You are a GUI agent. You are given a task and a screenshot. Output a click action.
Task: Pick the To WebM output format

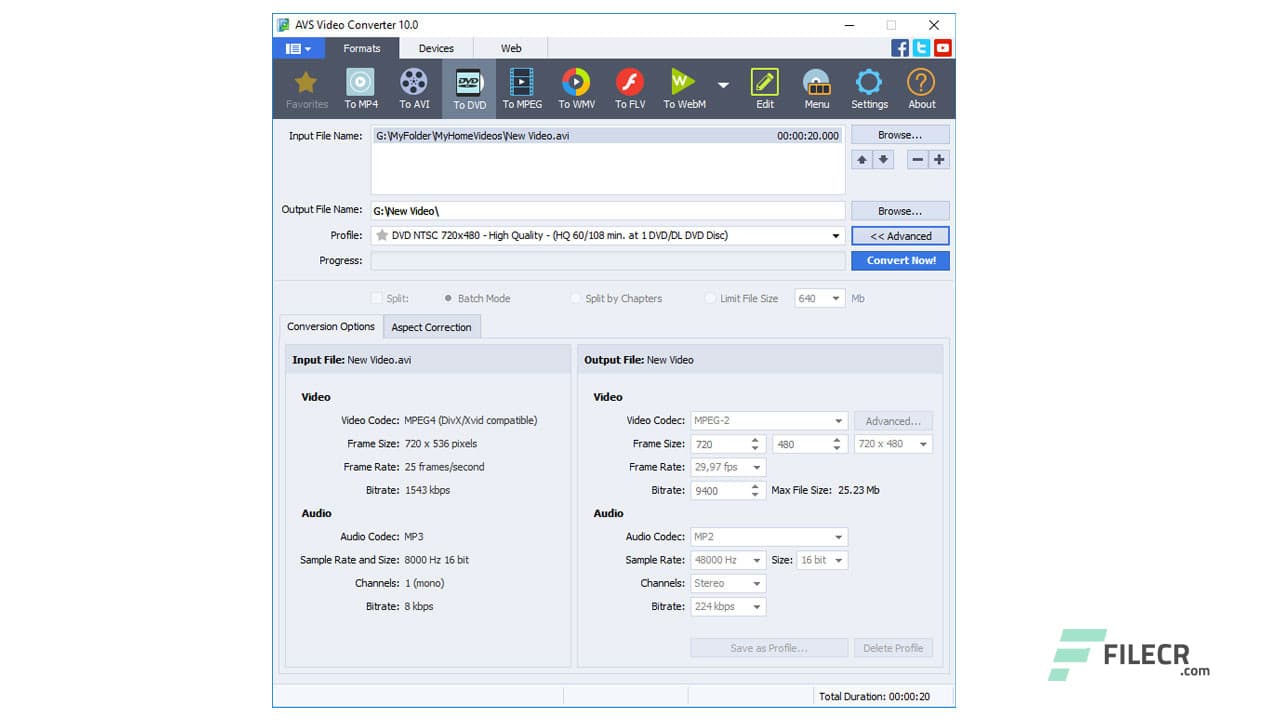pos(684,88)
